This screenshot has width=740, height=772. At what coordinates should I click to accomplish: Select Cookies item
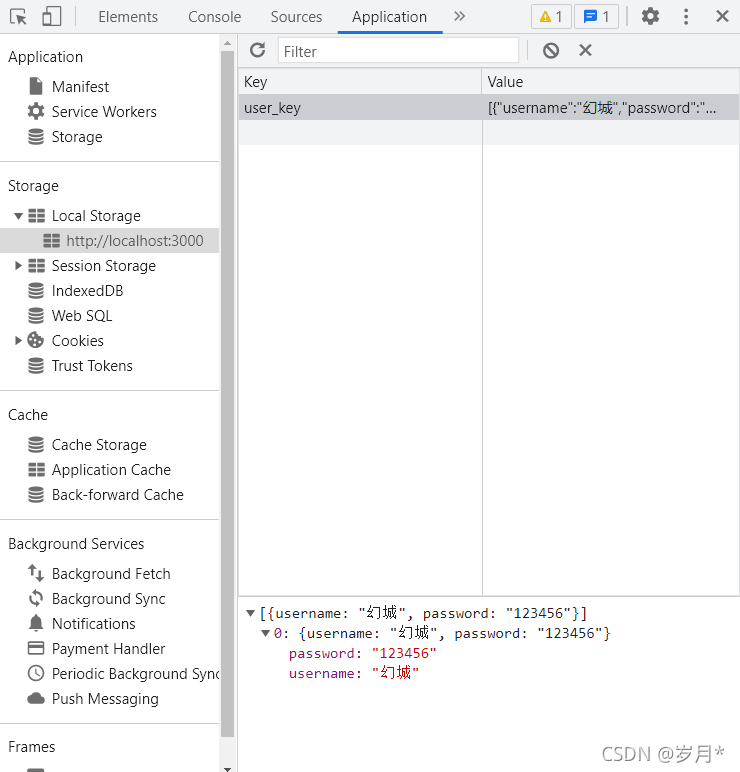tap(78, 341)
